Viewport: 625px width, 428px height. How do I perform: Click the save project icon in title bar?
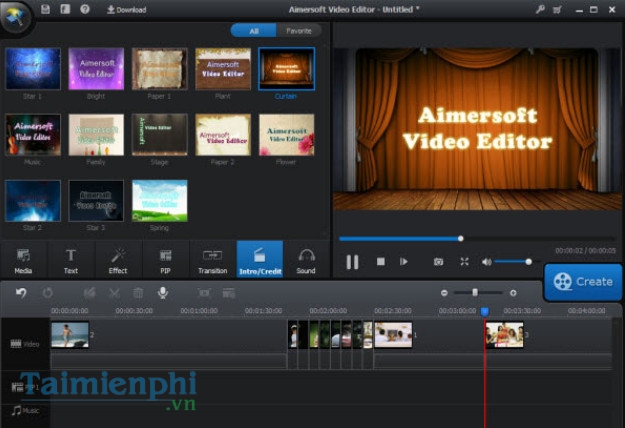pos(45,9)
